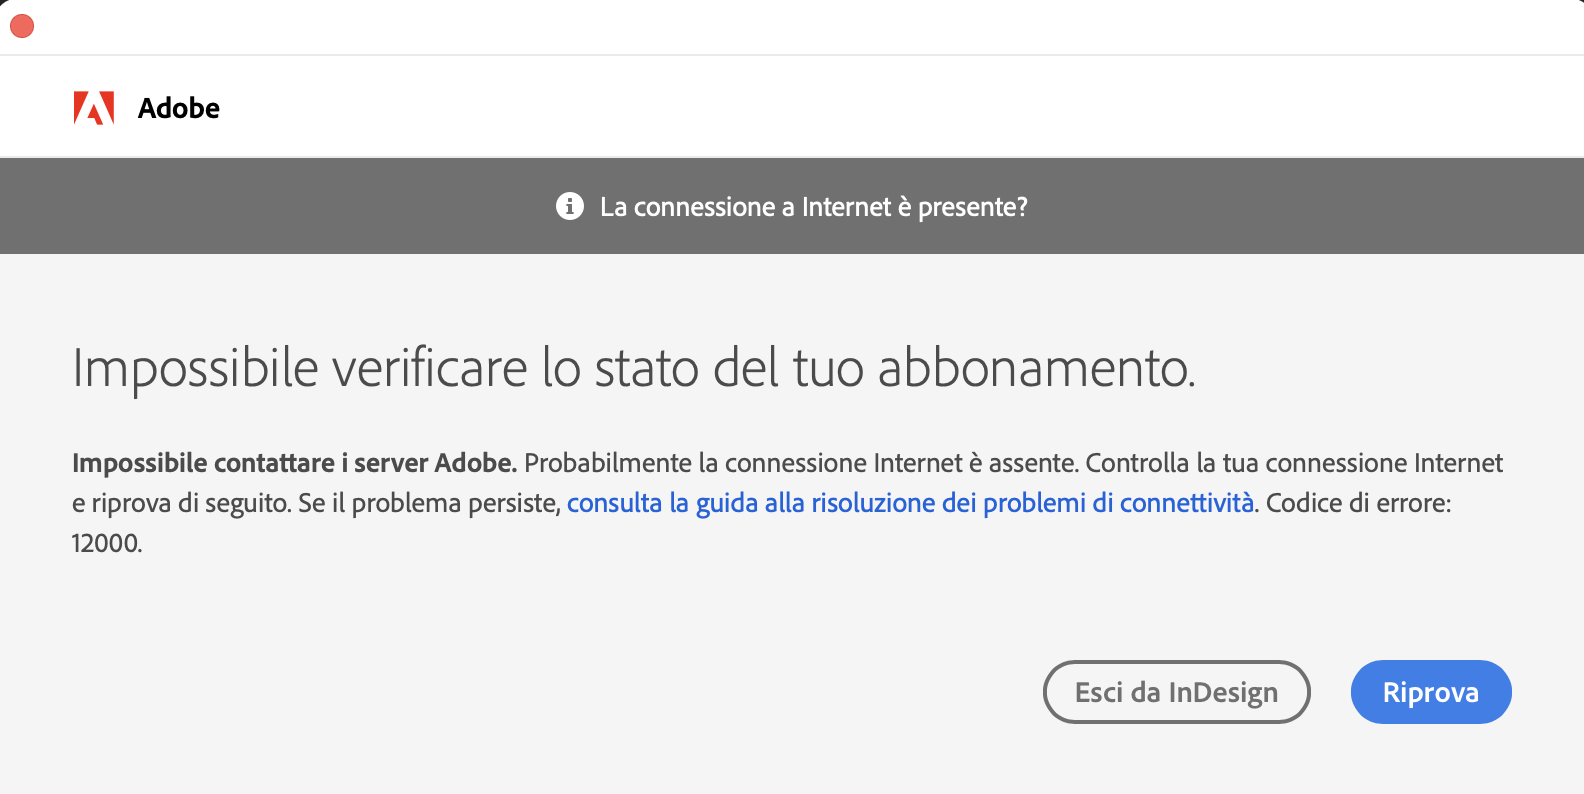Click the bold text "Impossibile contattare i server Adobe"
Screen dimensions: 1584x794
(294, 463)
